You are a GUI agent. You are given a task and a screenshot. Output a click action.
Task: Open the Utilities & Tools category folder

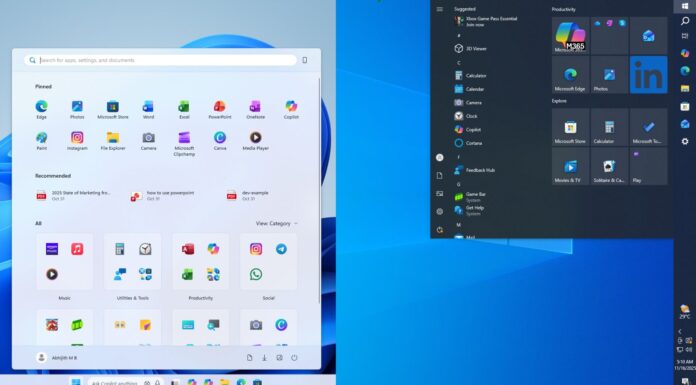point(132,262)
